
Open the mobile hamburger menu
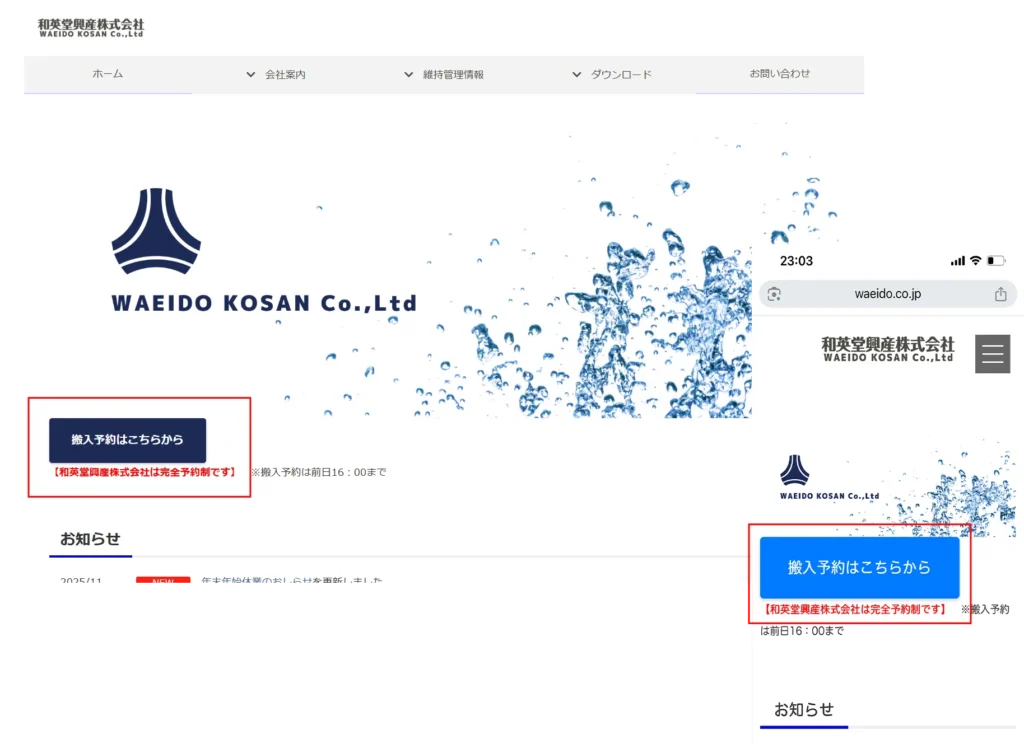tap(992, 354)
